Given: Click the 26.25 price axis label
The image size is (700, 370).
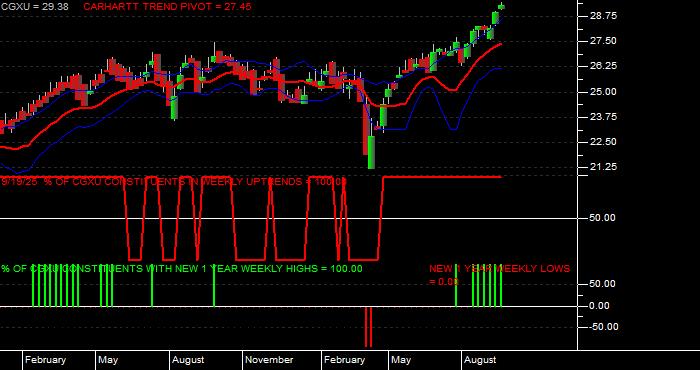Looking at the screenshot, I should pos(603,66).
